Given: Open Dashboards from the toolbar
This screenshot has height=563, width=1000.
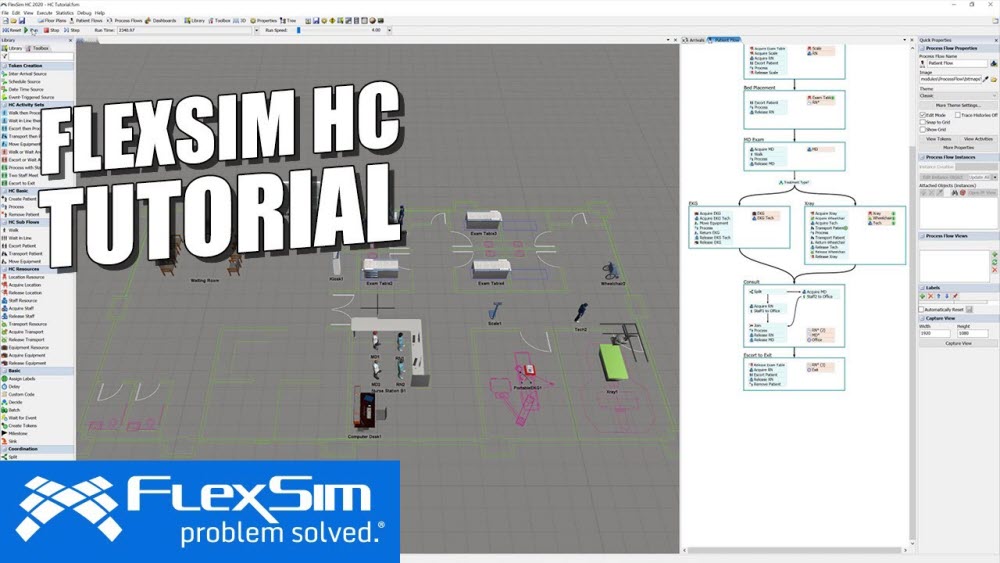Looking at the screenshot, I should click(161, 20).
